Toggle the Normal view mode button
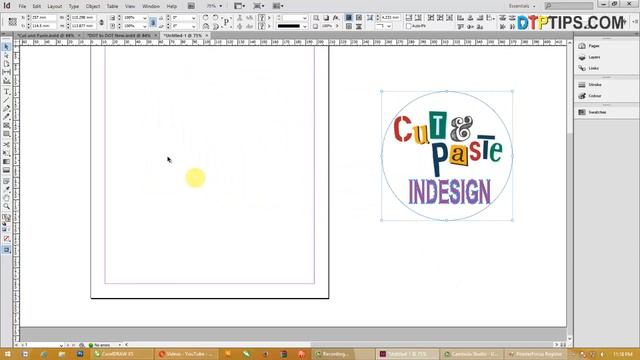The width and height of the screenshot is (640, 360). (6, 250)
